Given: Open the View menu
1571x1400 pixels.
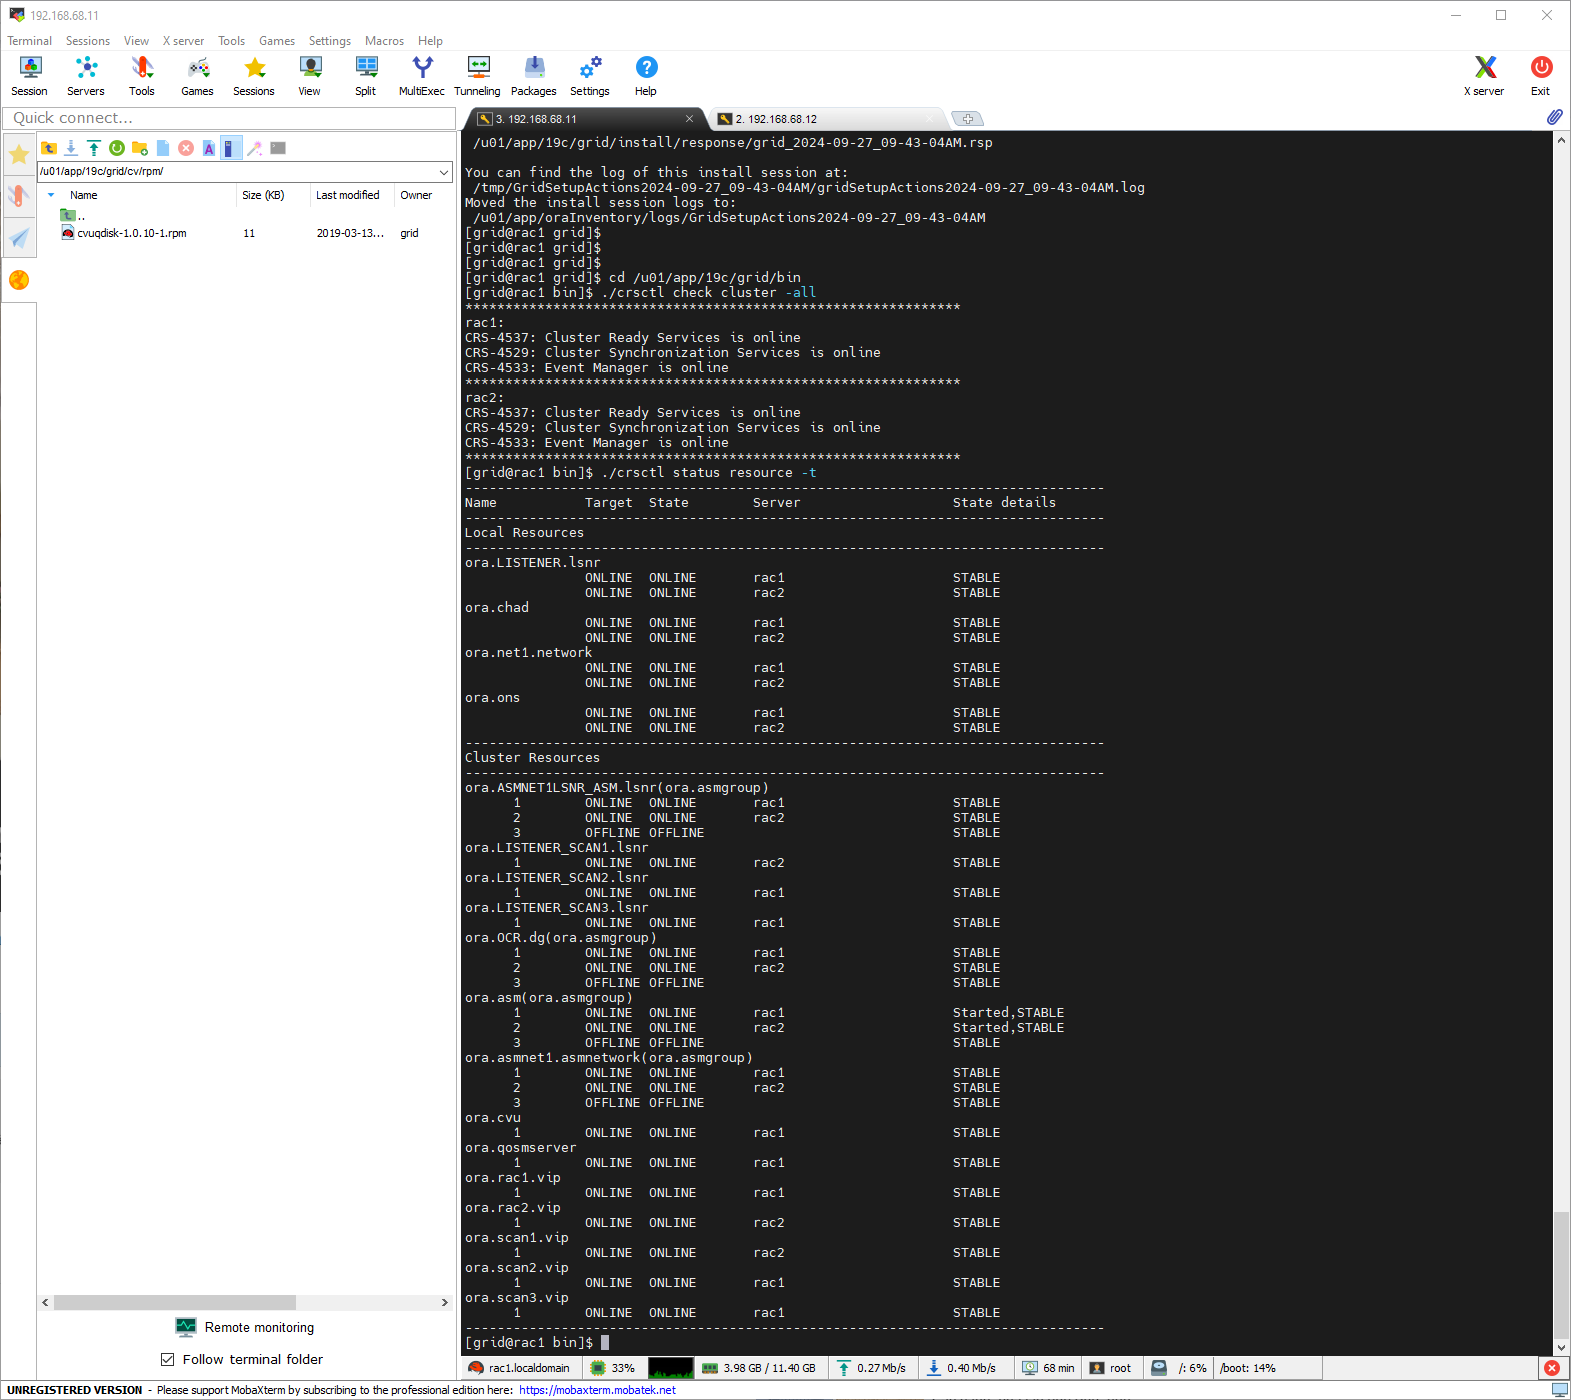Looking at the screenshot, I should [136, 41].
